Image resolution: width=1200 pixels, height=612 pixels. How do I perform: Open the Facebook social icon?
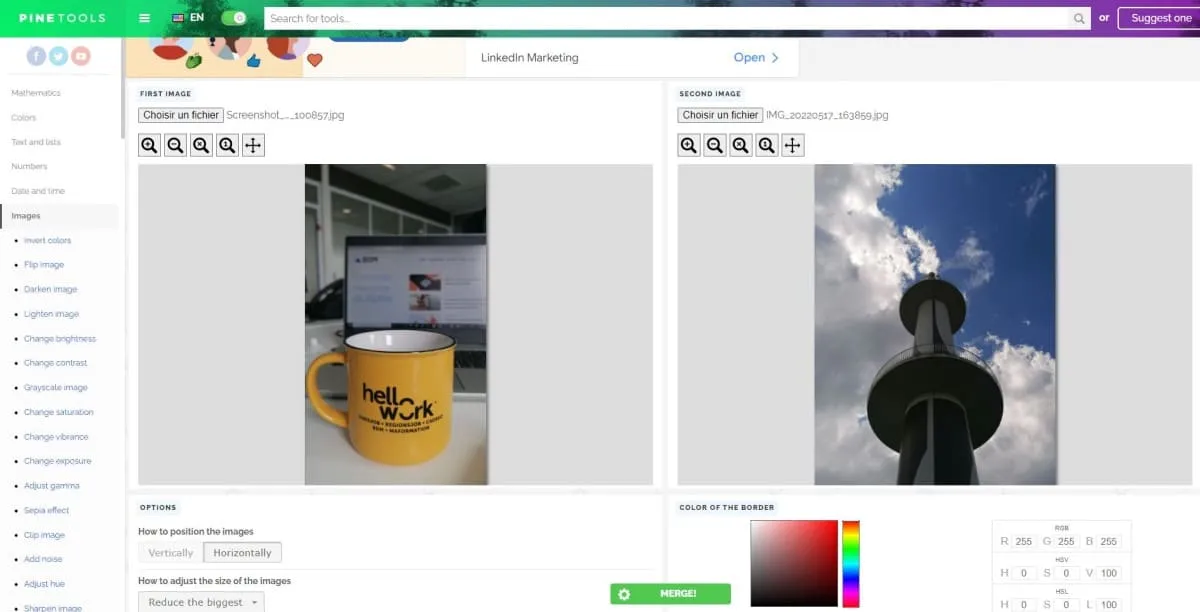click(37, 56)
